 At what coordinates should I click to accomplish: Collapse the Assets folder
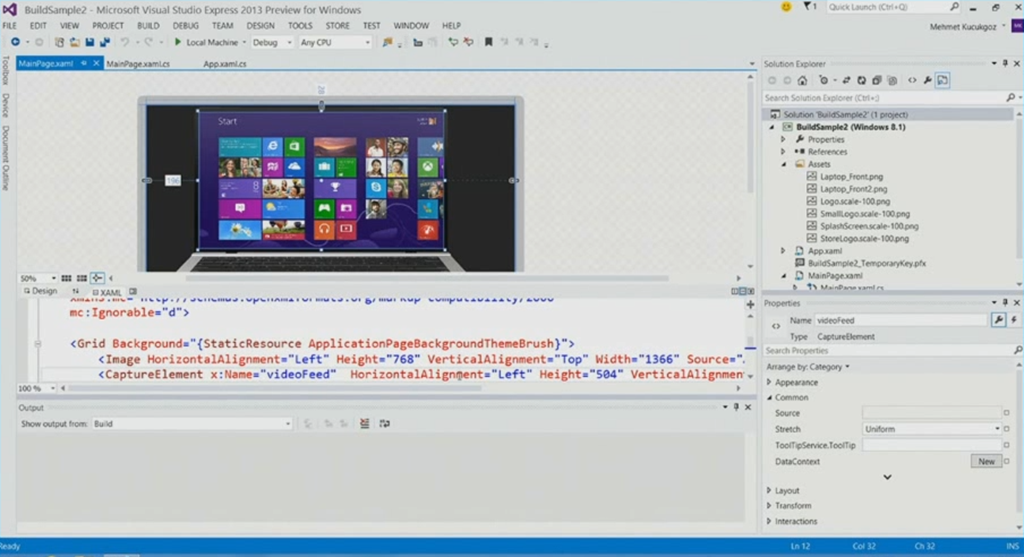point(784,165)
